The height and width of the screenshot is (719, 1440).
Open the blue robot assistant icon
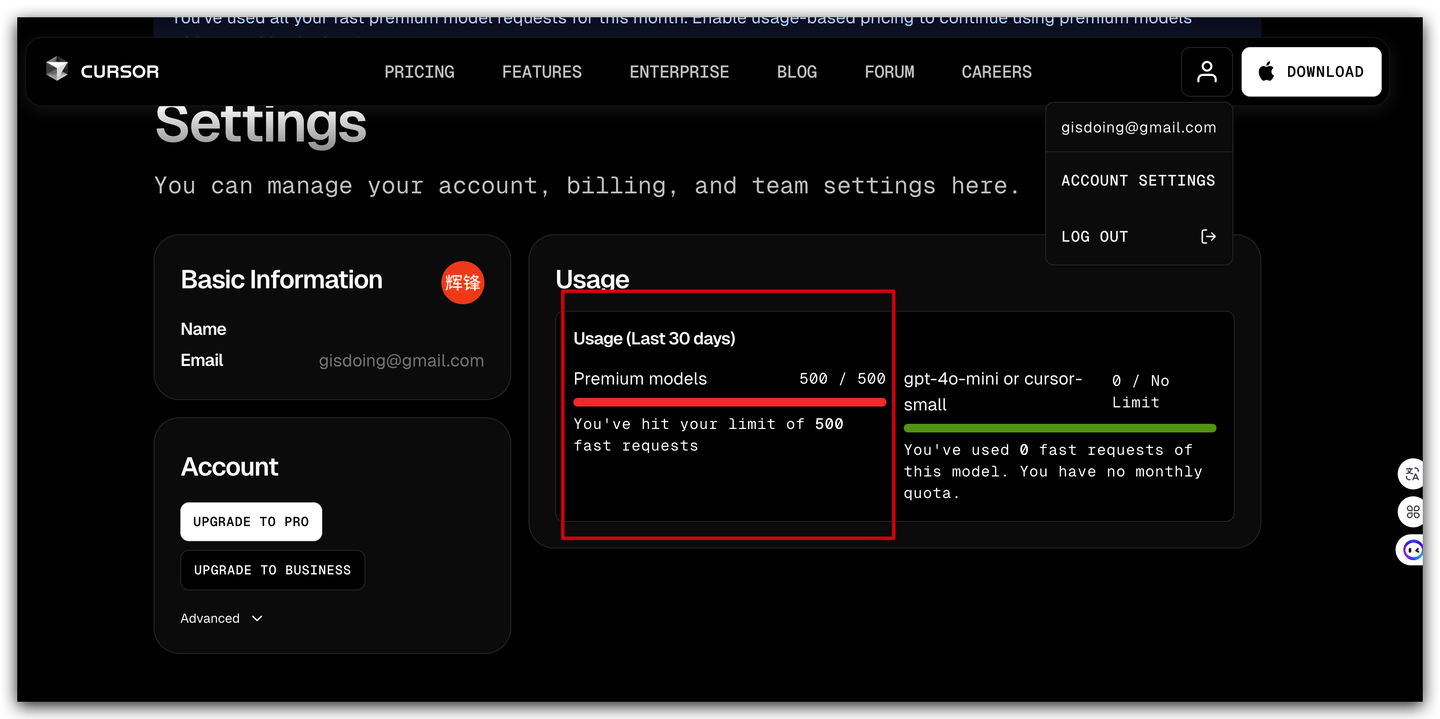[1412, 550]
